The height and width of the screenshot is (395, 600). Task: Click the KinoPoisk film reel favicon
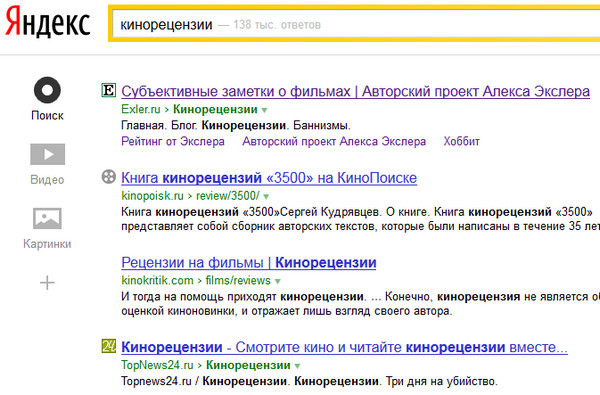click(x=109, y=177)
